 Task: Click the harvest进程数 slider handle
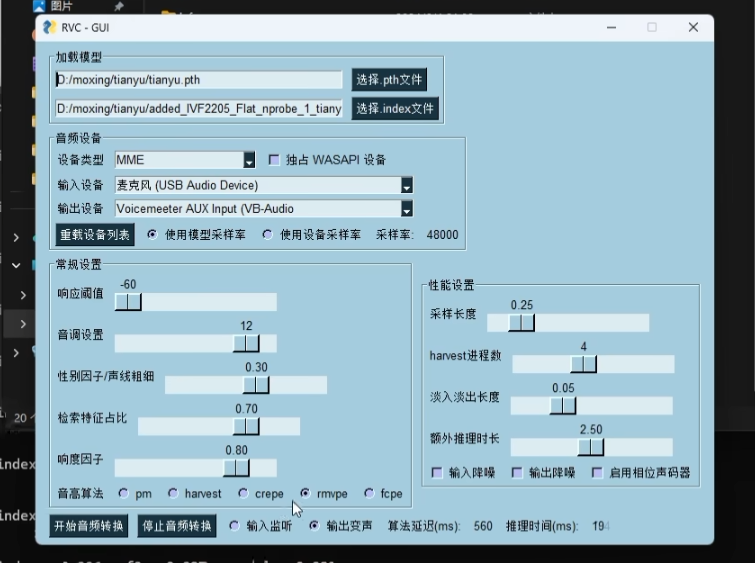pyautogui.click(x=584, y=364)
